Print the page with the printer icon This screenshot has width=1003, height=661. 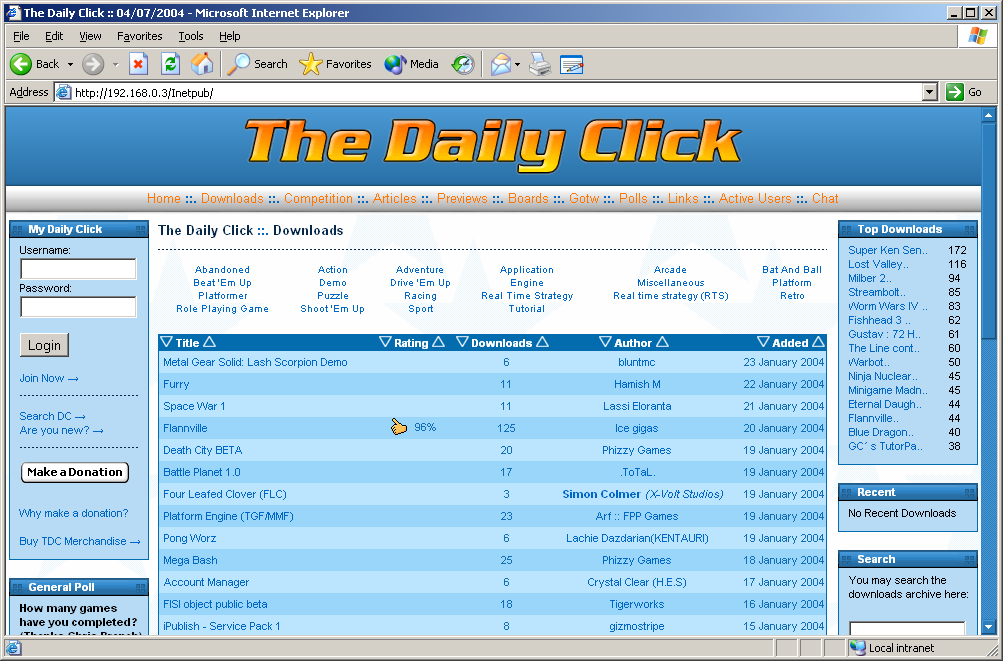pos(540,64)
